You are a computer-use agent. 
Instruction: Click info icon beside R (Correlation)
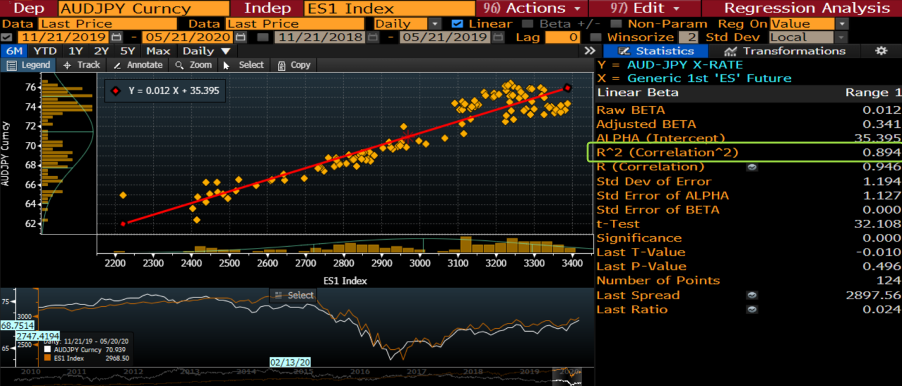752,167
